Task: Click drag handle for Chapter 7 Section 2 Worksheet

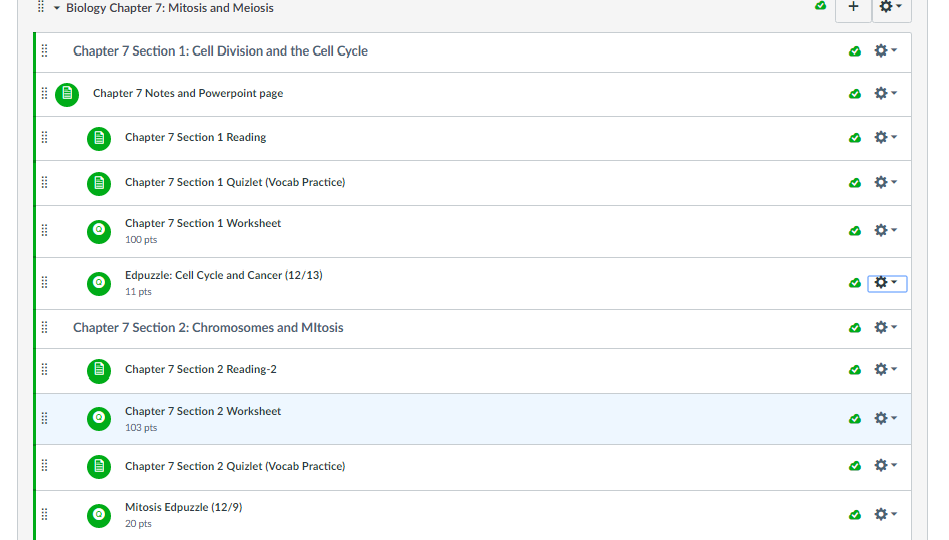Action: [44, 418]
